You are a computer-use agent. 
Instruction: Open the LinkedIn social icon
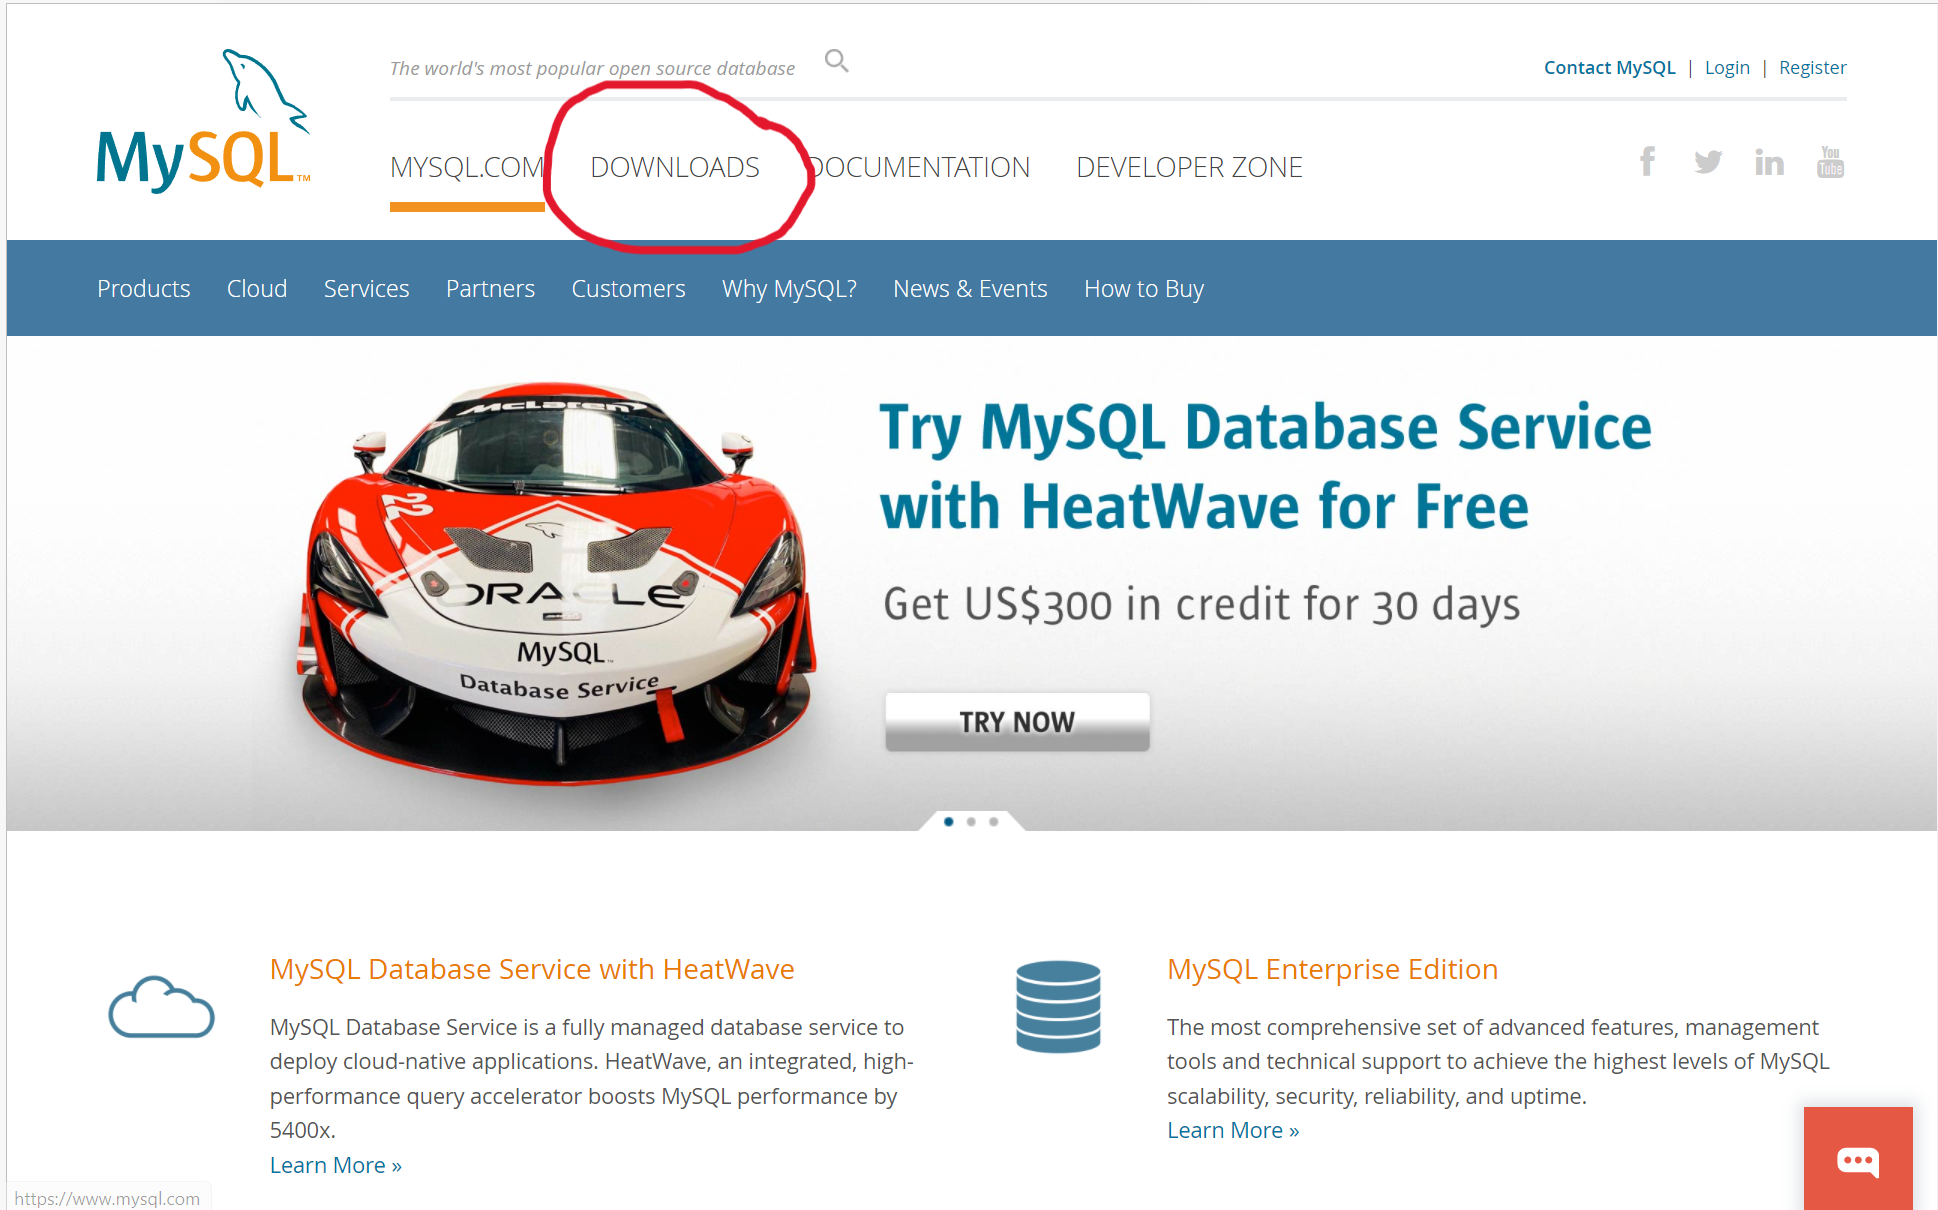point(1769,162)
